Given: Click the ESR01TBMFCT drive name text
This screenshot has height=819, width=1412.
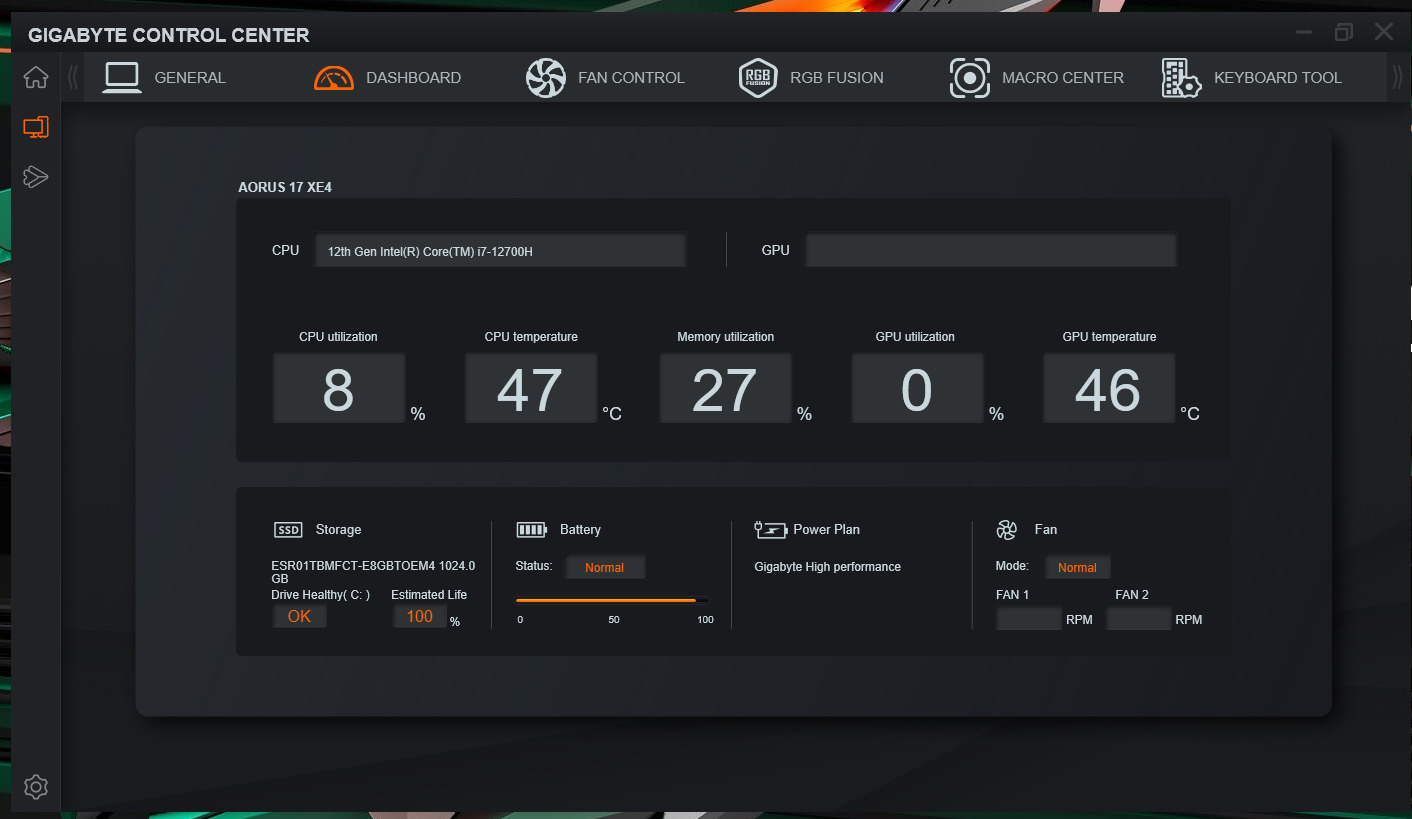Looking at the screenshot, I should (x=373, y=572).
